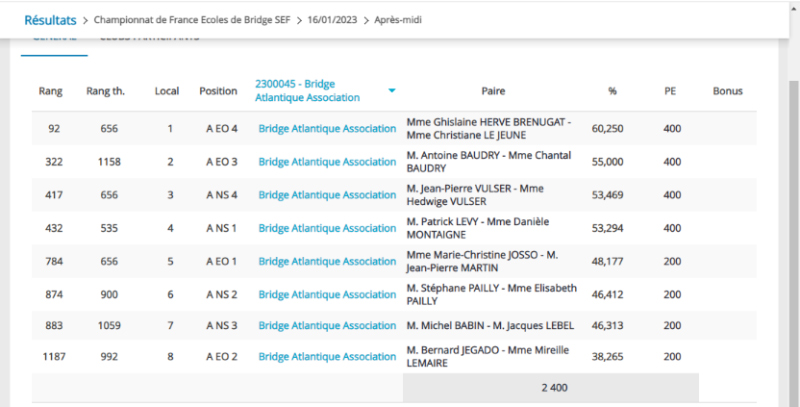This screenshot has height=407, width=800.
Task: Open the 16/01/2023 breadcrumb
Action: 331,20
